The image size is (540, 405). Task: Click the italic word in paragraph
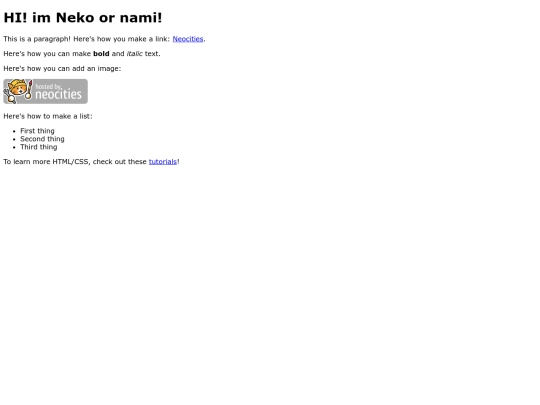(x=135, y=54)
